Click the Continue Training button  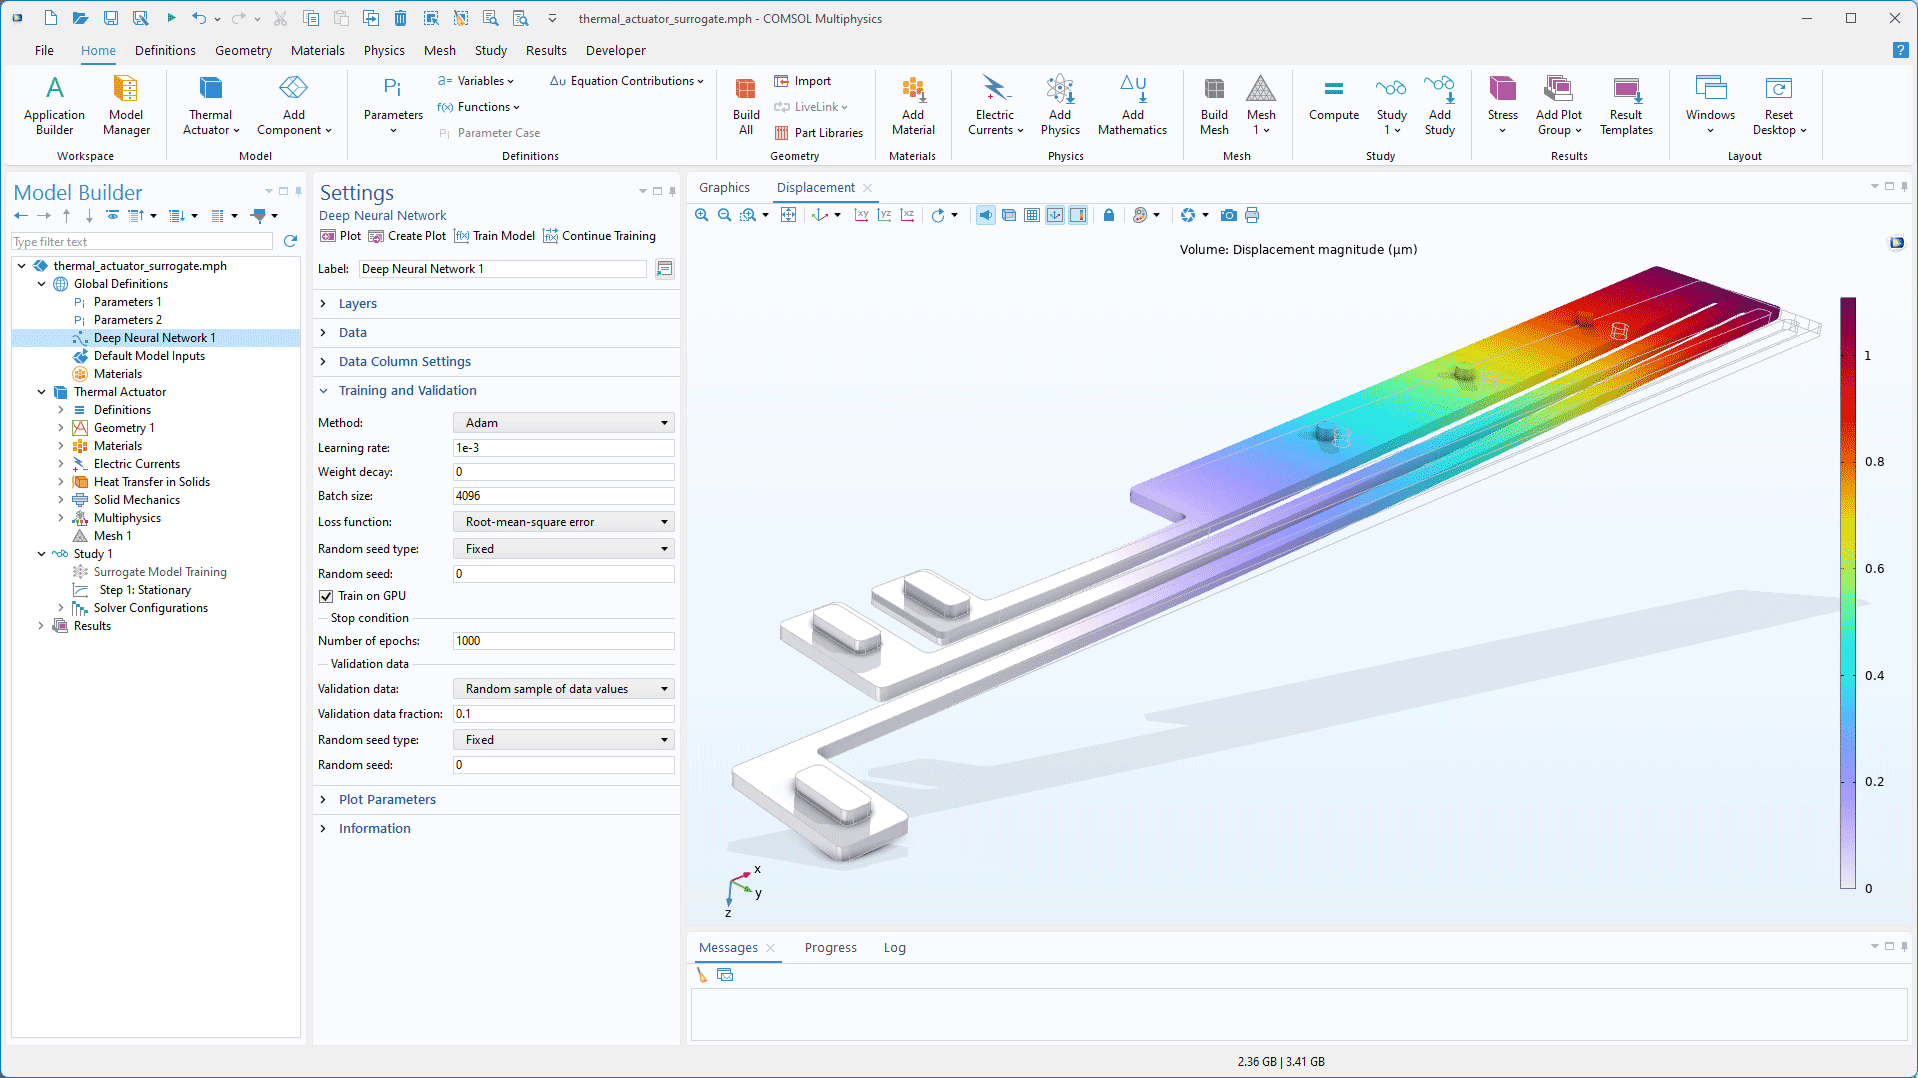tap(599, 236)
